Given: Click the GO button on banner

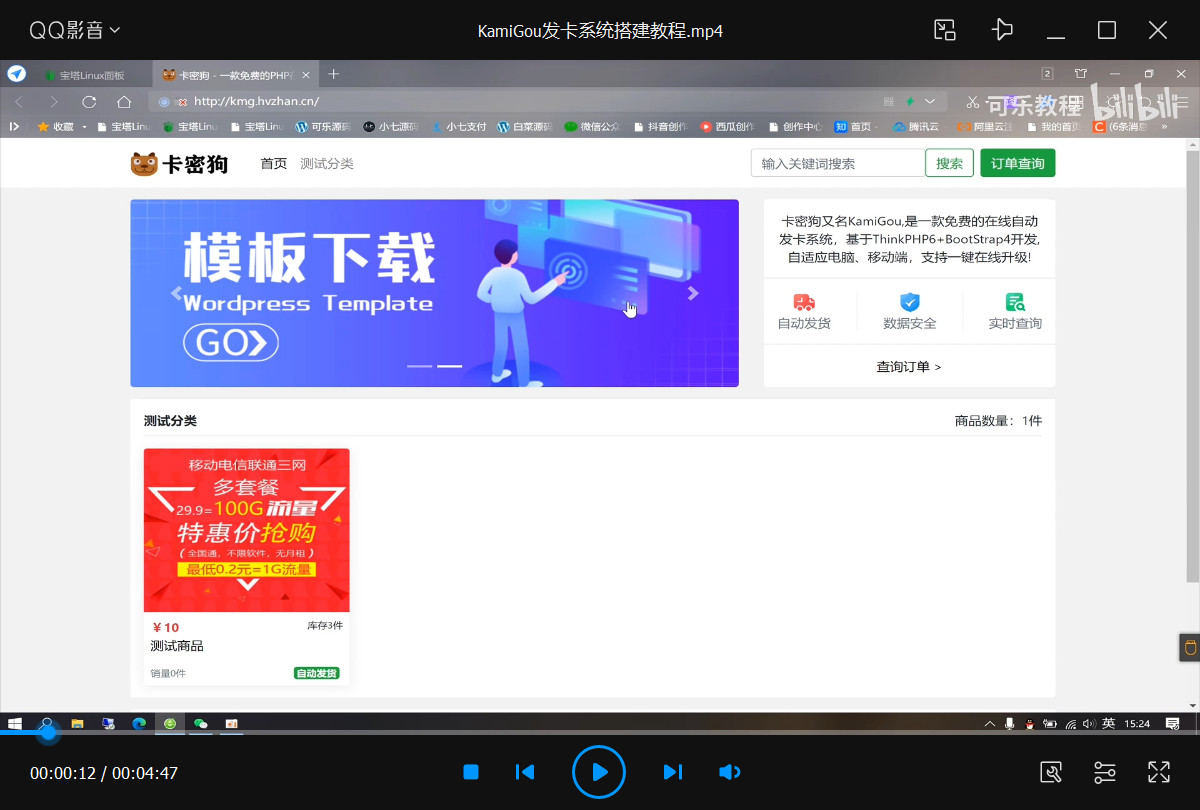Looking at the screenshot, I should [x=231, y=343].
